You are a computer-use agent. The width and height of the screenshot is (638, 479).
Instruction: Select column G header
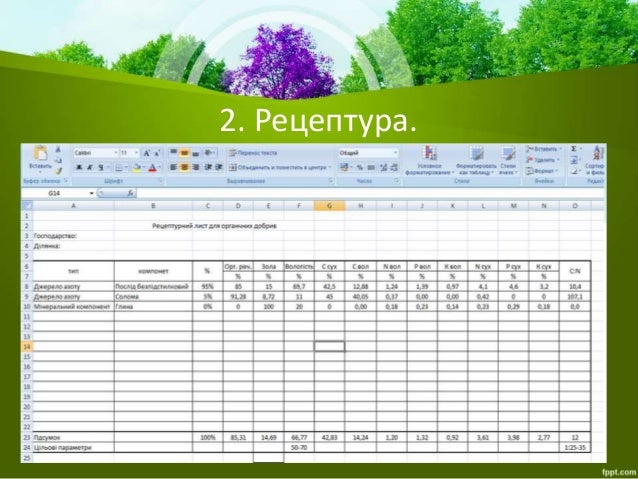[329, 206]
